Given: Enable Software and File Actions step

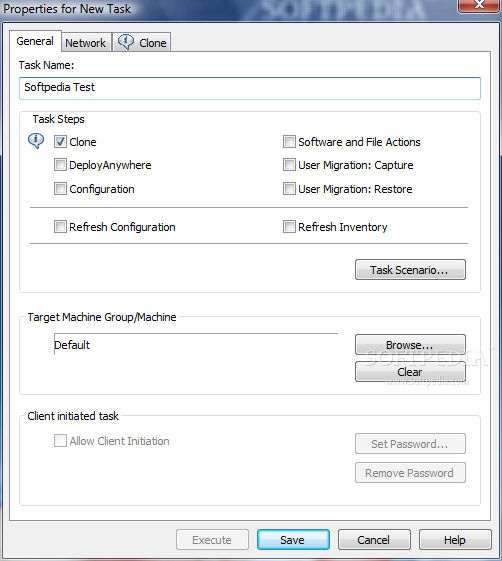Looking at the screenshot, I should pos(289,142).
